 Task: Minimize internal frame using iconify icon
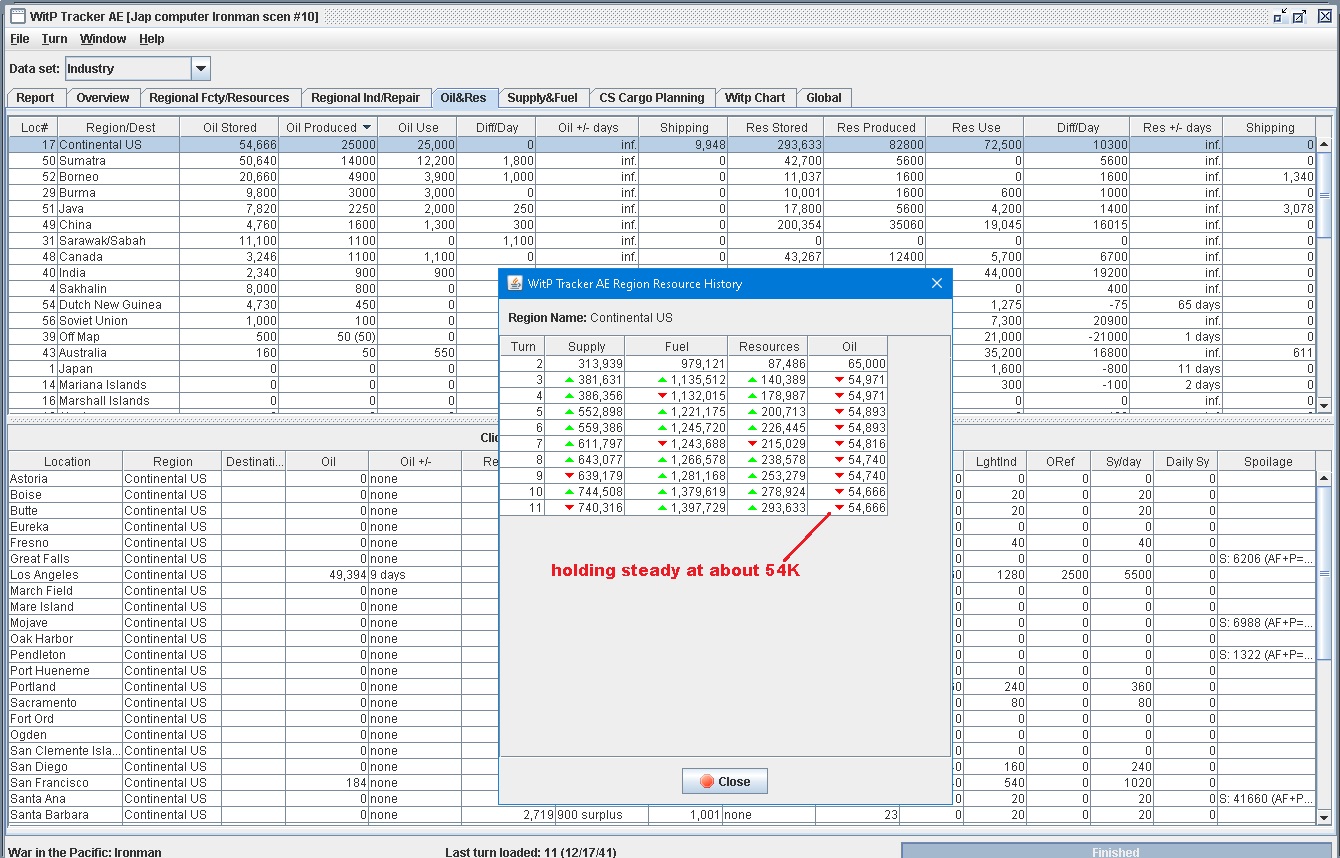tap(1280, 16)
